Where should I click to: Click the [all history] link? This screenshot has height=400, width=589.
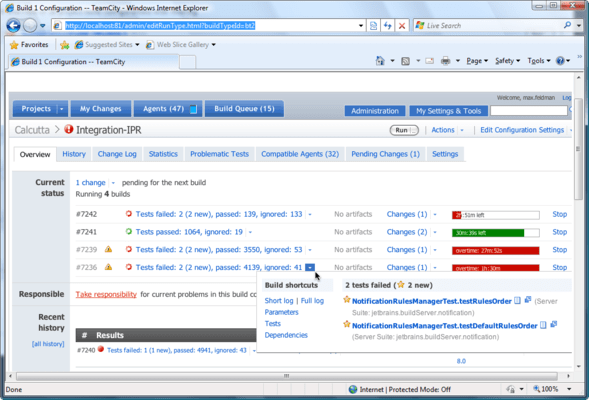(48, 344)
